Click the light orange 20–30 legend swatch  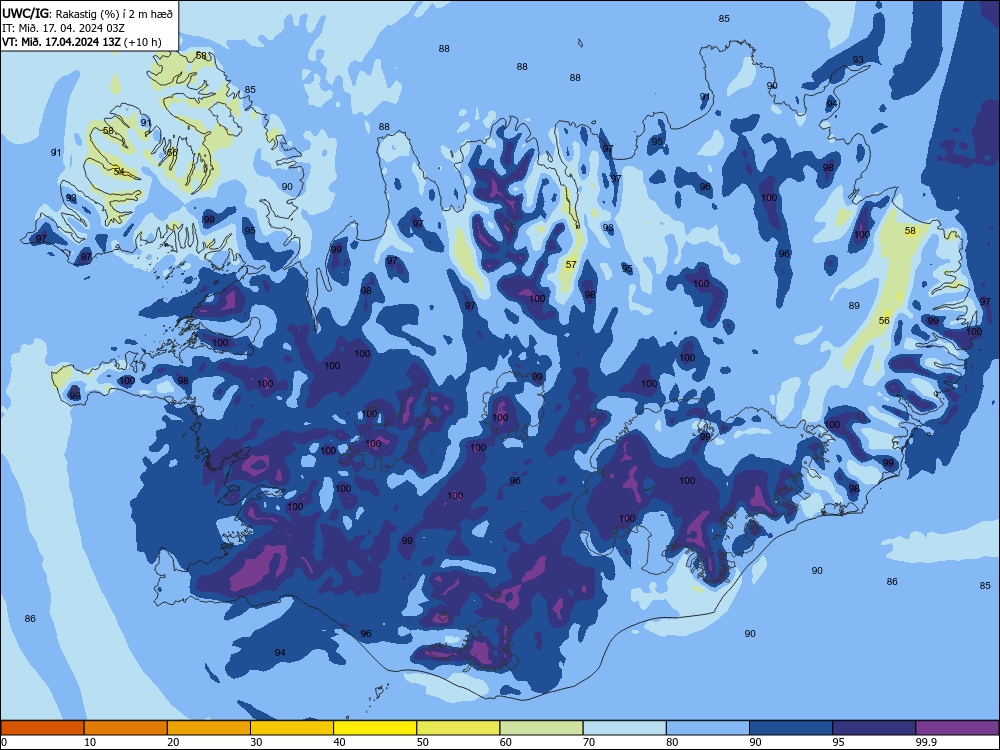pos(209,728)
